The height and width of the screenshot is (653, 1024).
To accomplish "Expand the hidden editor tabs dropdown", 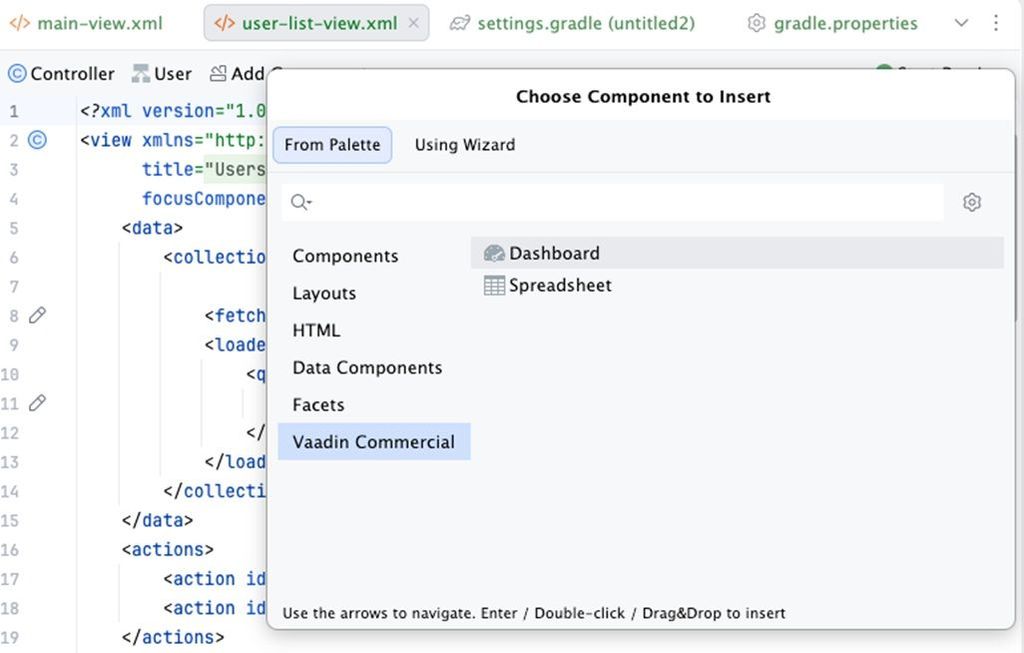I will (961, 23).
